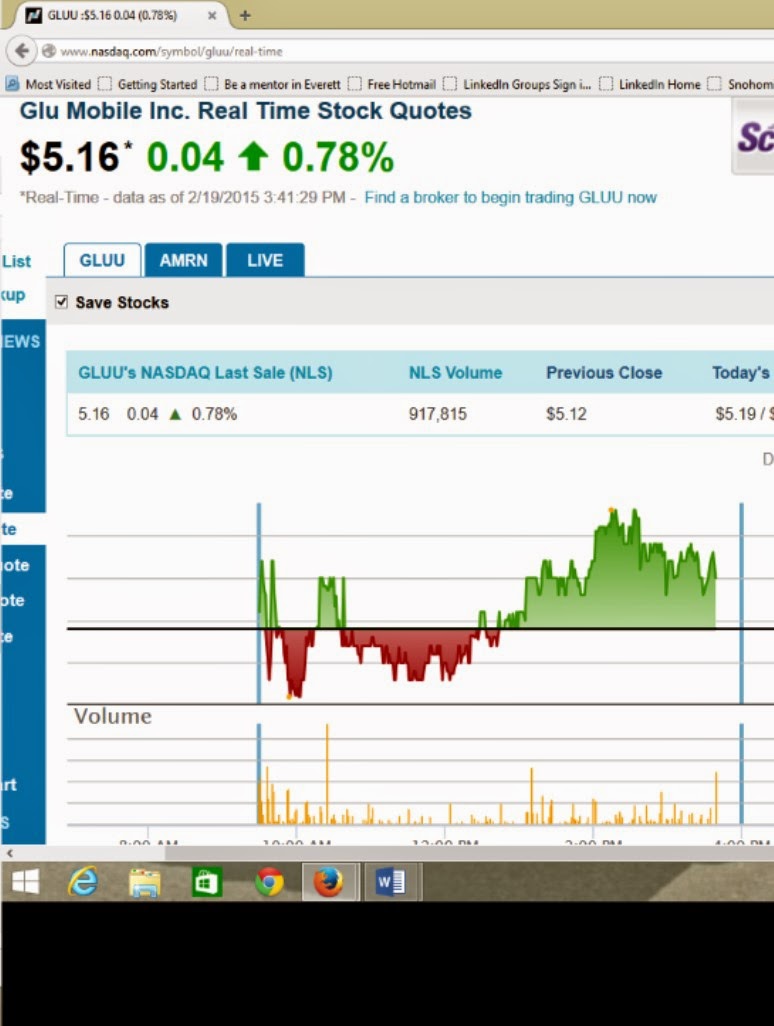774x1026 pixels.
Task: Switch to the LIVE tab
Action: tap(265, 260)
